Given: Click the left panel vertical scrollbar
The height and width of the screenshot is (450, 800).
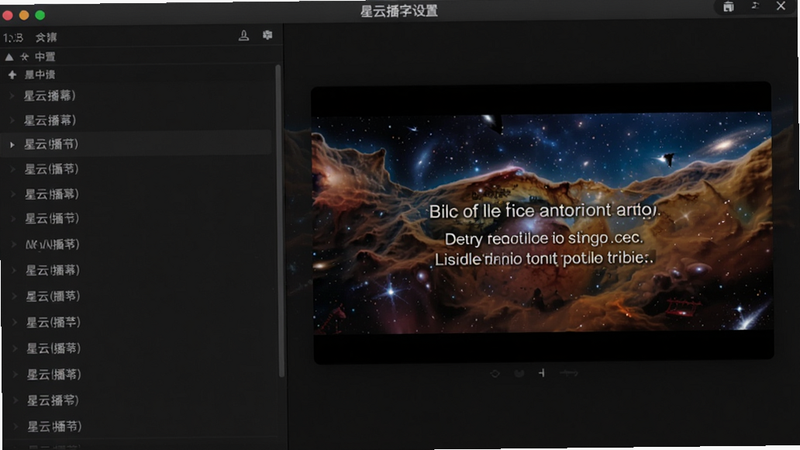Looking at the screenshot, I should (279, 221).
